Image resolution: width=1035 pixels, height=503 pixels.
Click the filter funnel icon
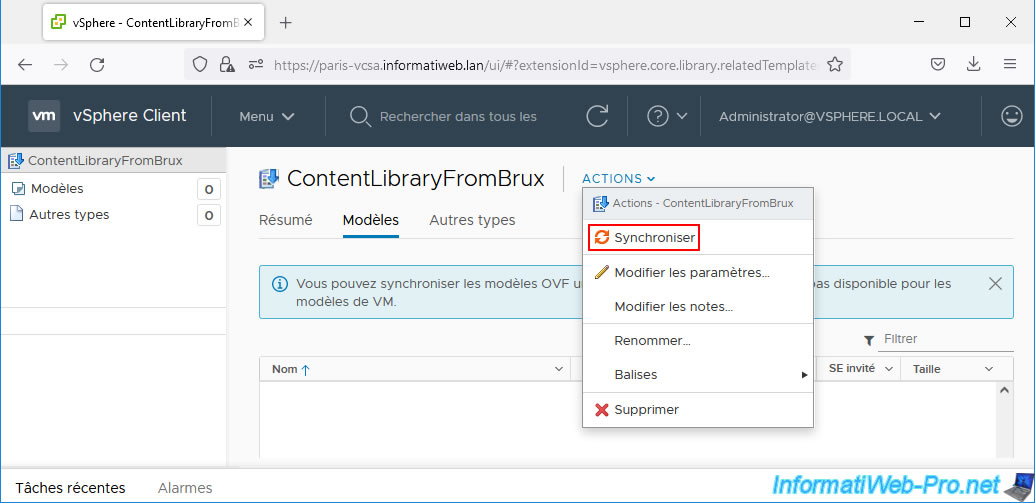tap(869, 340)
